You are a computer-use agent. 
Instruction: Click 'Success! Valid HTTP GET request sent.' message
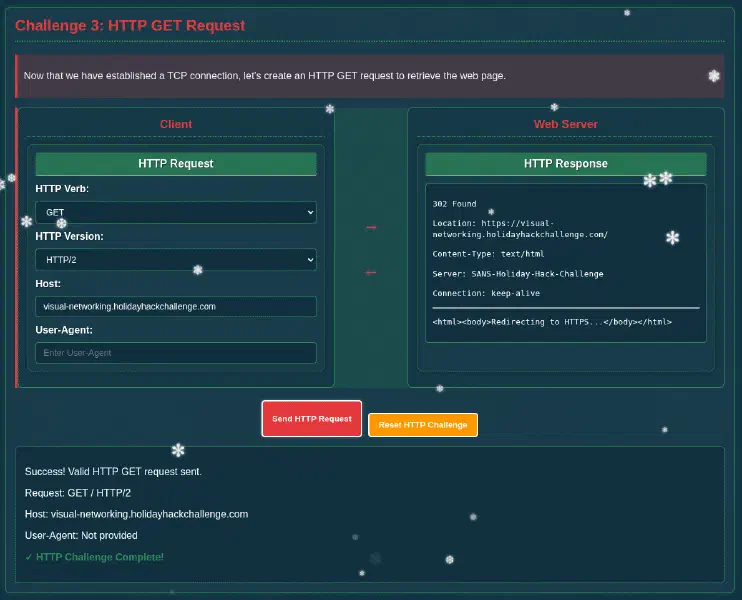click(113, 471)
